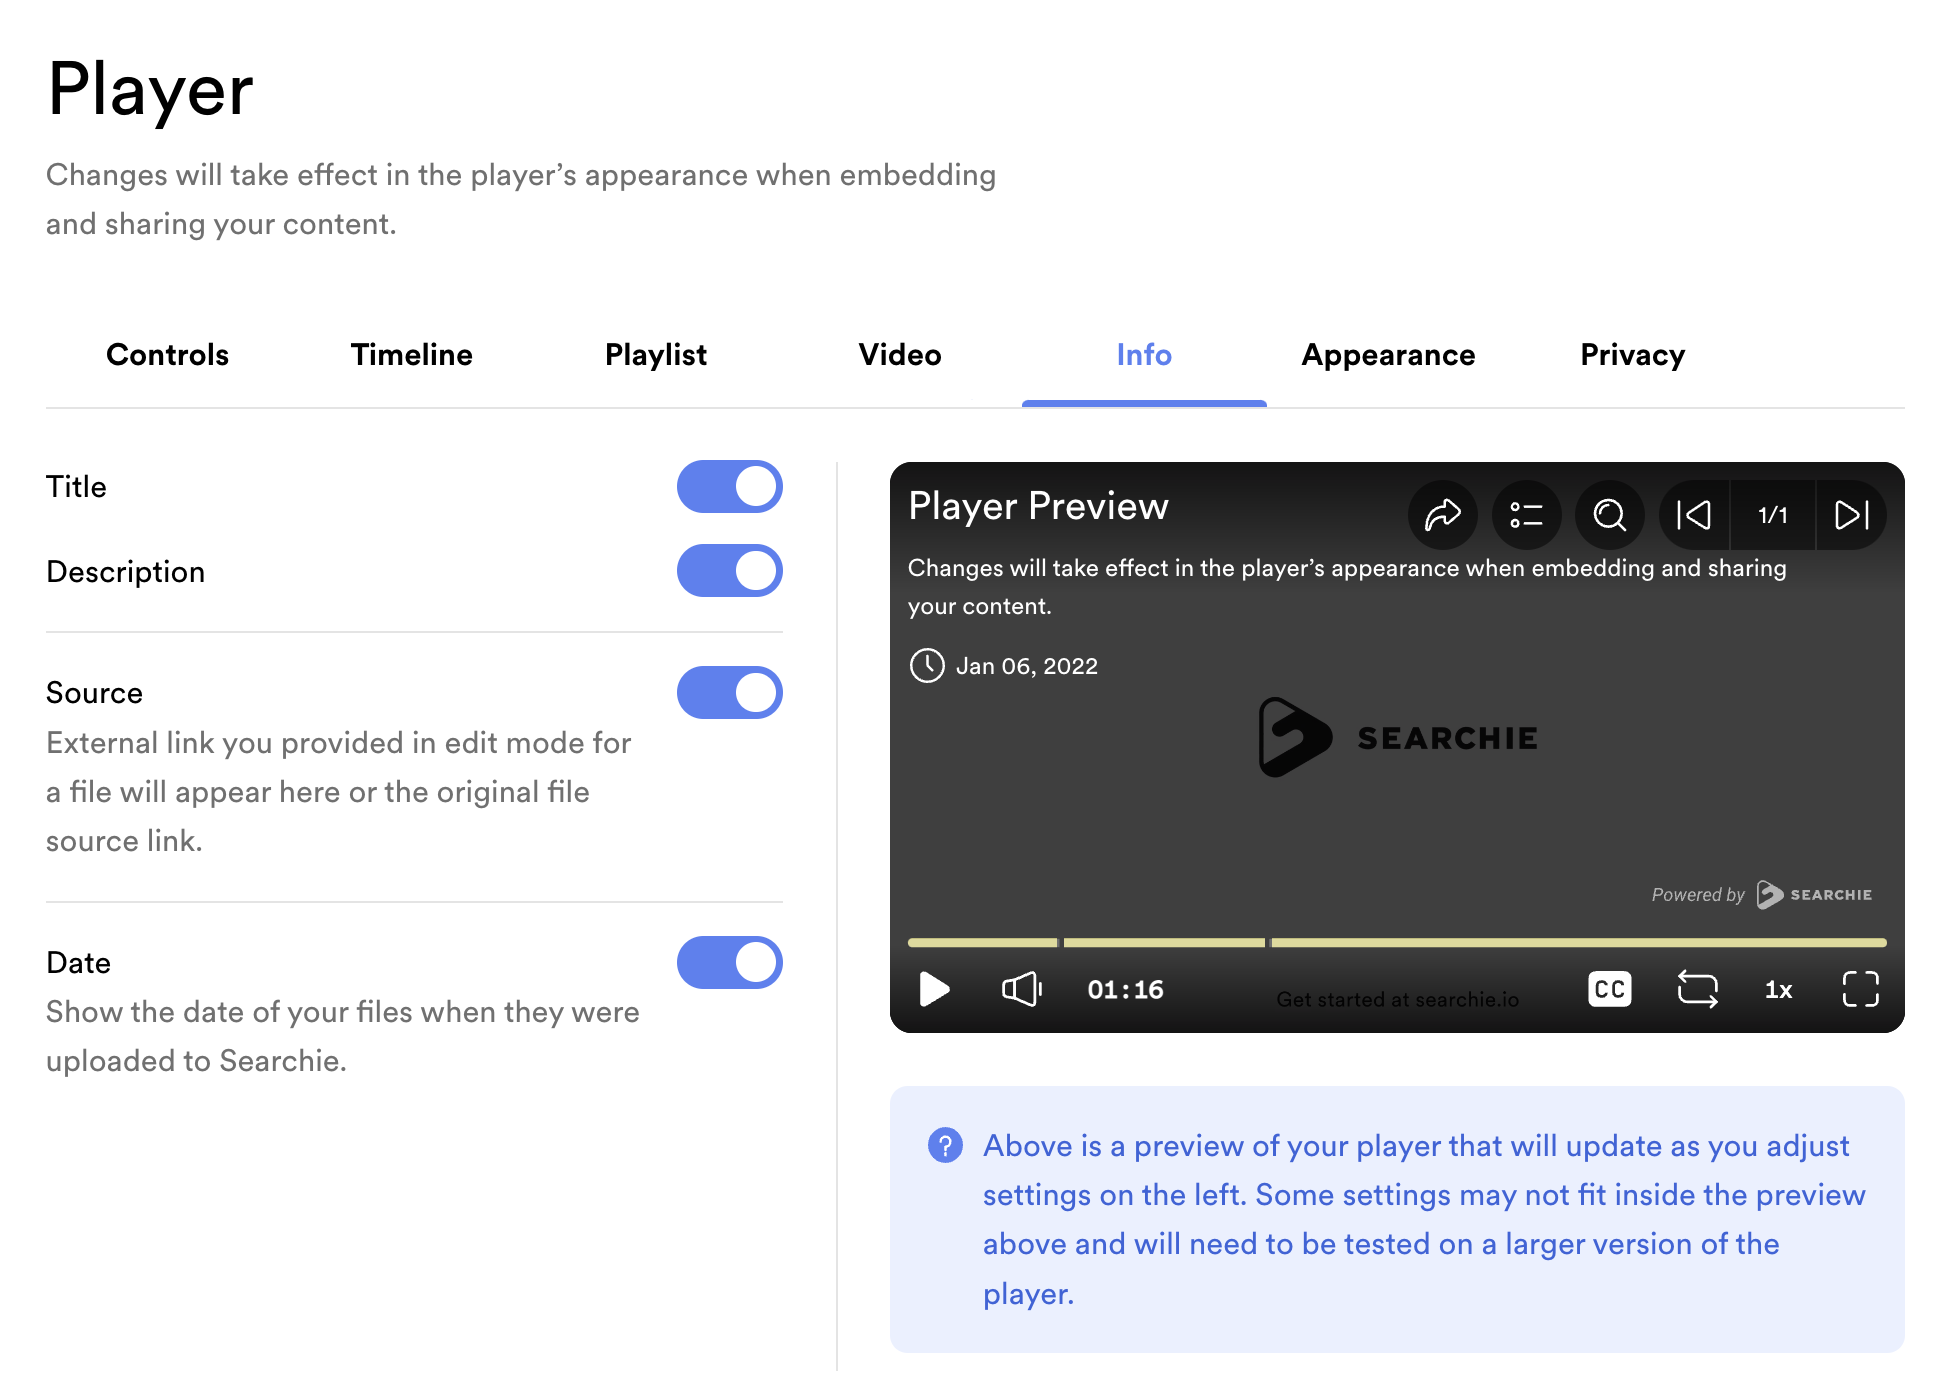Open the Appearance tab
Image resolution: width=1940 pixels, height=1384 pixels.
1388,355
